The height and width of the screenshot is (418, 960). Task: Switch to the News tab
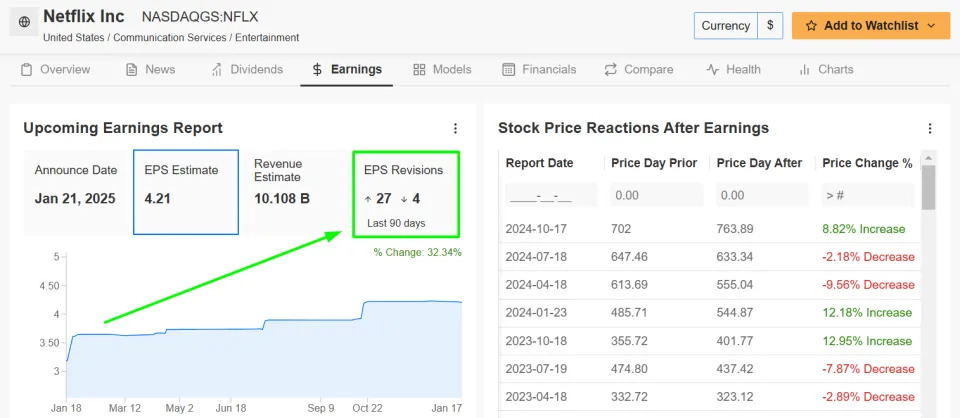[150, 69]
